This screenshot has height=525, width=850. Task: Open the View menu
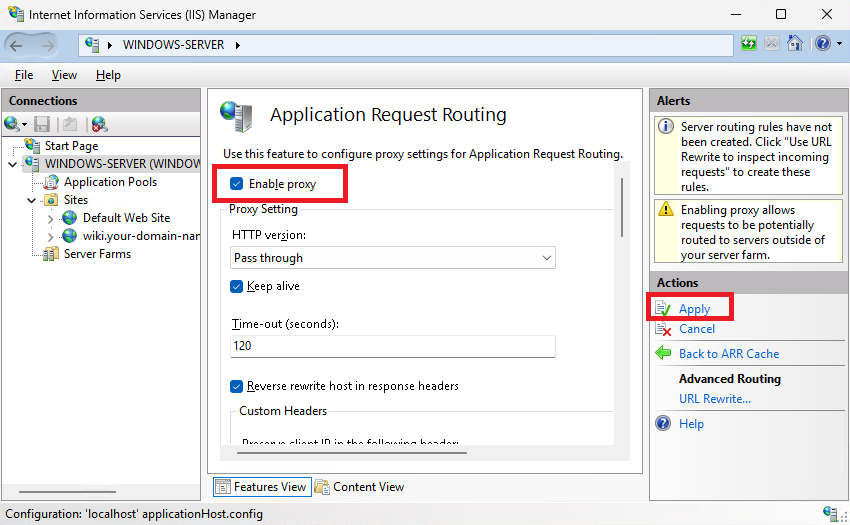[x=64, y=75]
